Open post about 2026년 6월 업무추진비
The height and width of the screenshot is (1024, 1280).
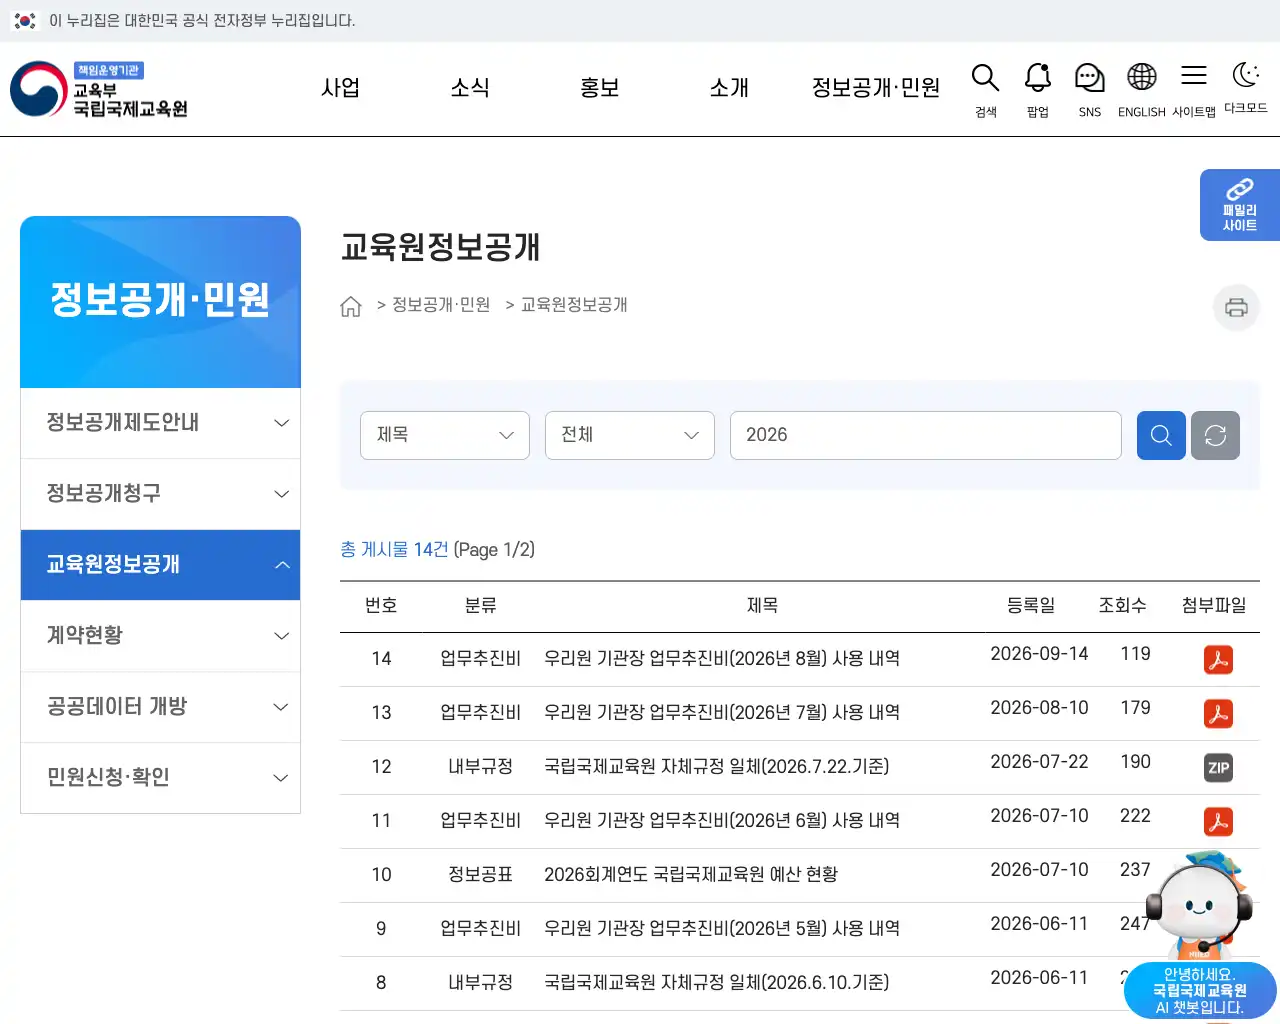tap(722, 821)
